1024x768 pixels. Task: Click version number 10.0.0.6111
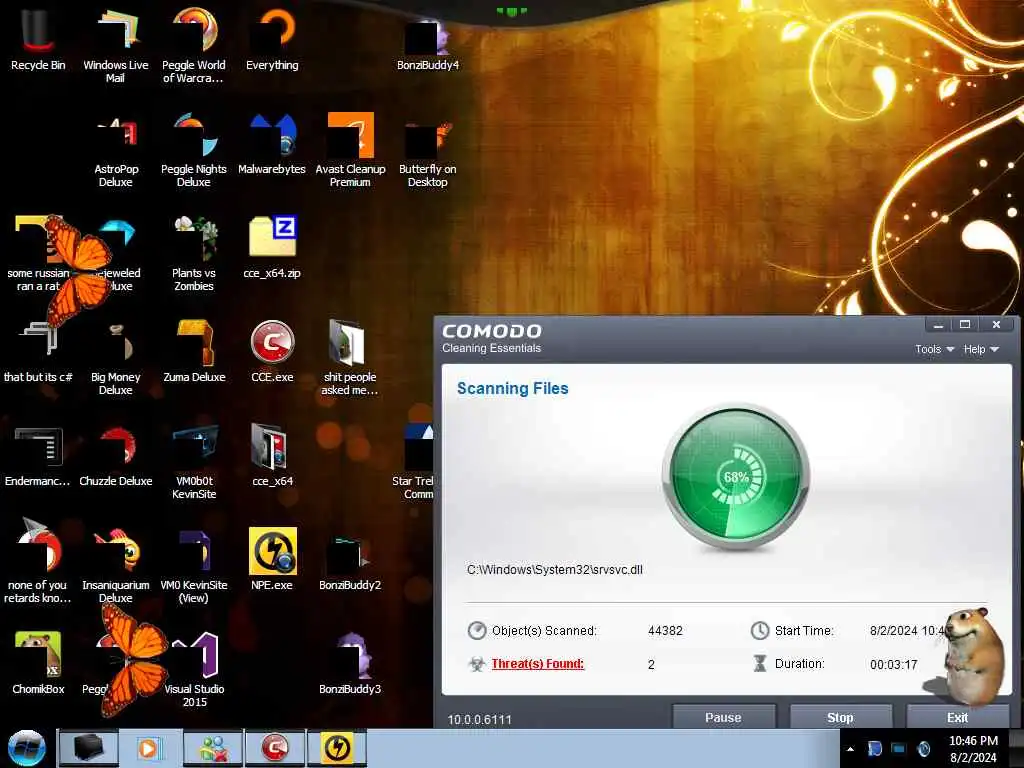coord(479,720)
